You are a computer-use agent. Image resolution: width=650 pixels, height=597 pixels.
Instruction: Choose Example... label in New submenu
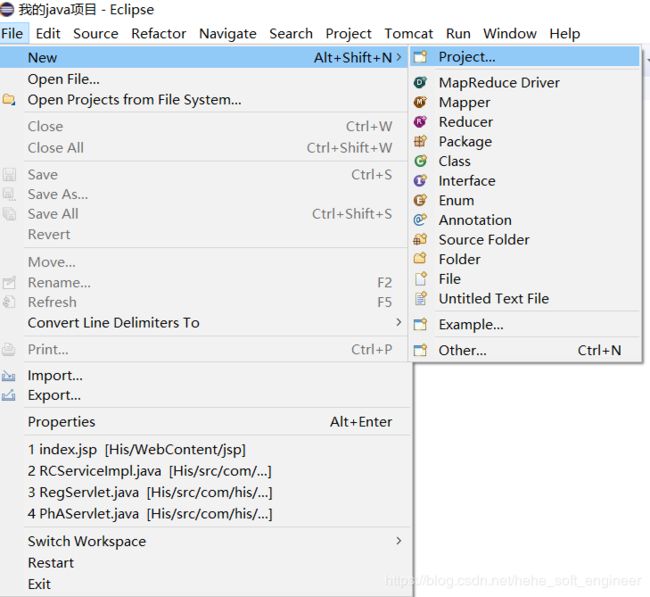tap(471, 324)
